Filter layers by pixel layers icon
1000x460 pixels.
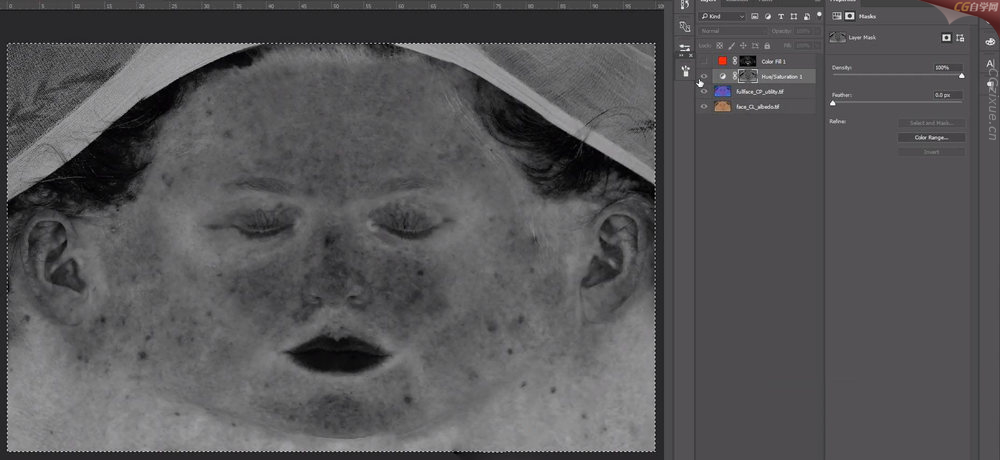[x=755, y=17]
